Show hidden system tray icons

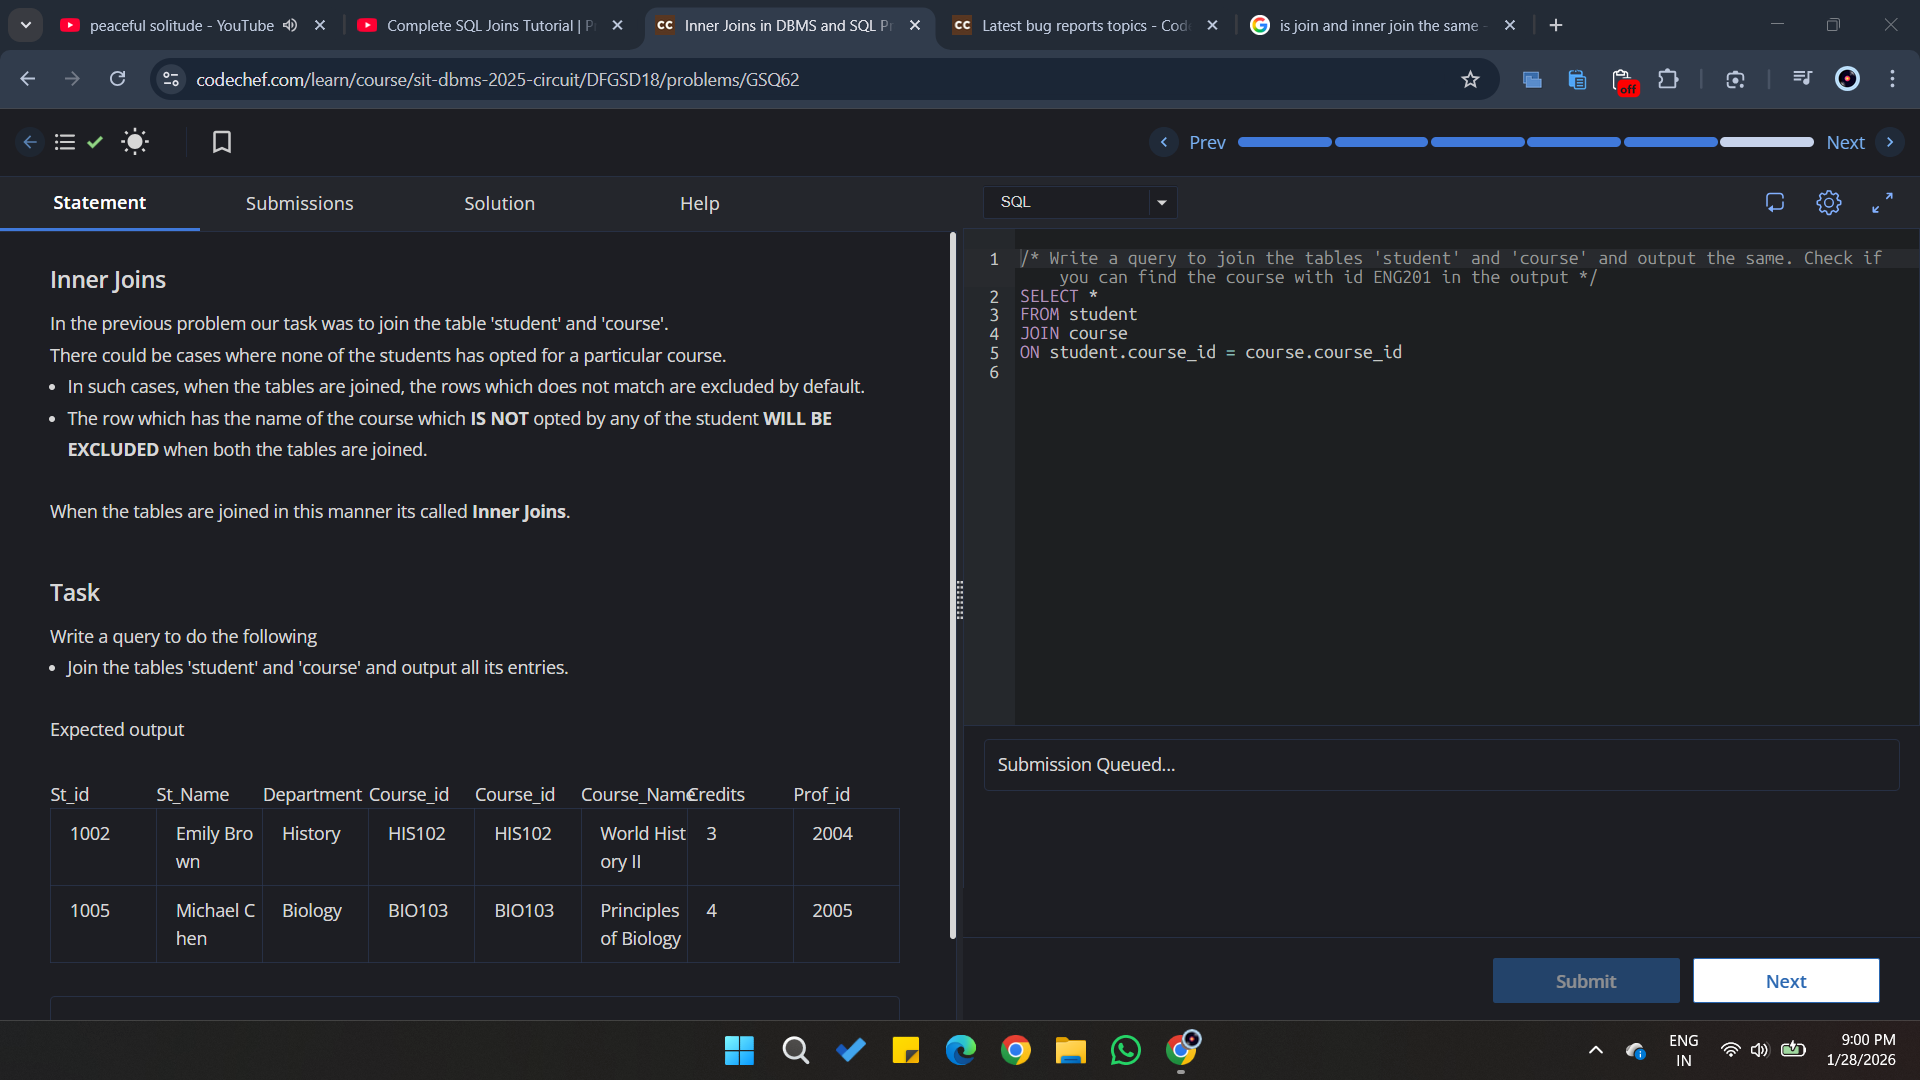[1596, 1050]
